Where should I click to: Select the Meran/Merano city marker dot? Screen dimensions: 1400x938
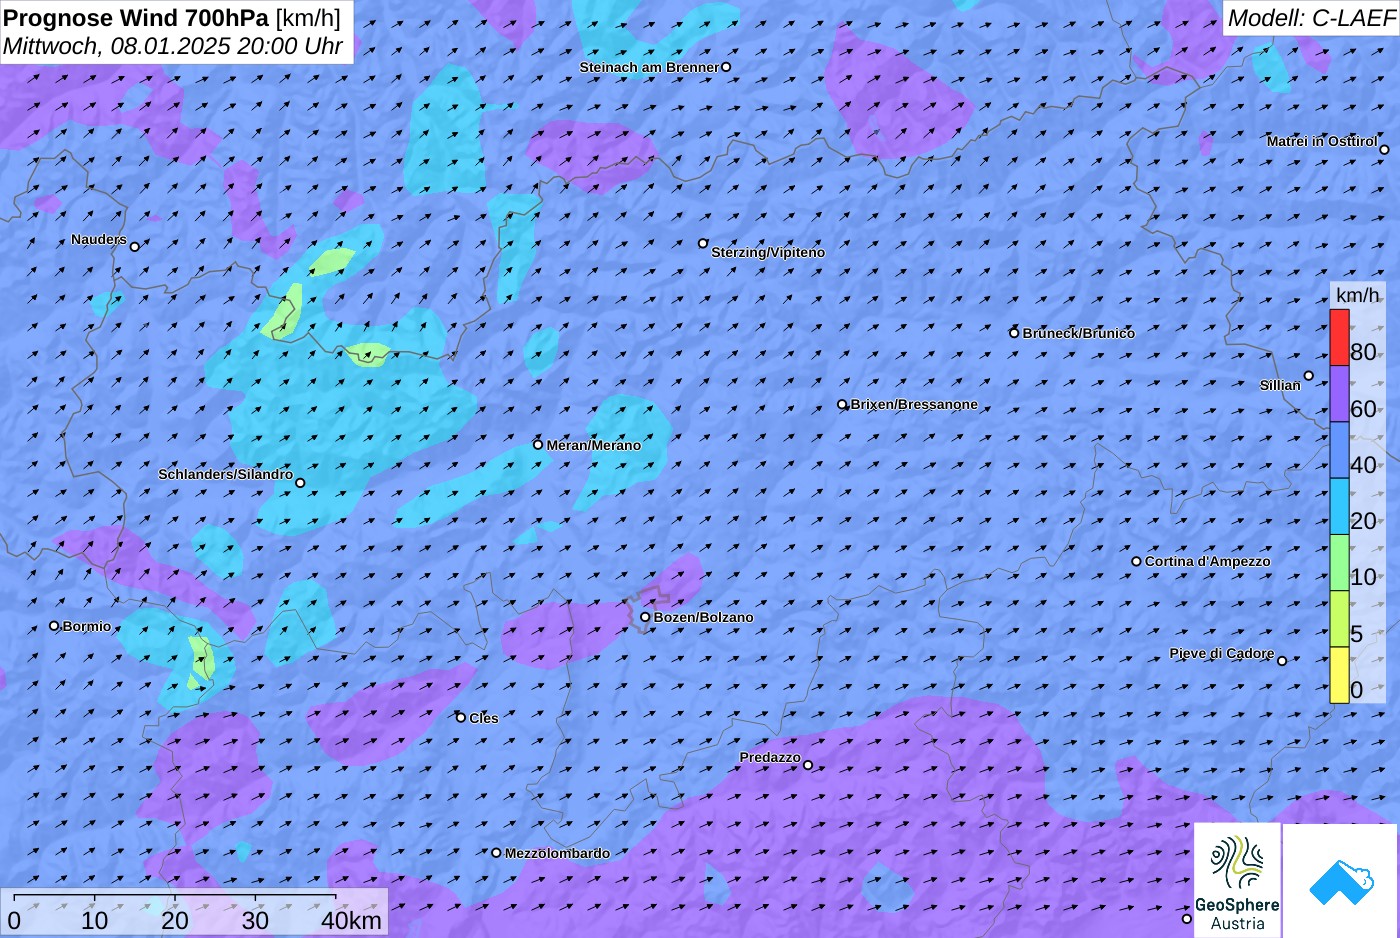coord(538,445)
